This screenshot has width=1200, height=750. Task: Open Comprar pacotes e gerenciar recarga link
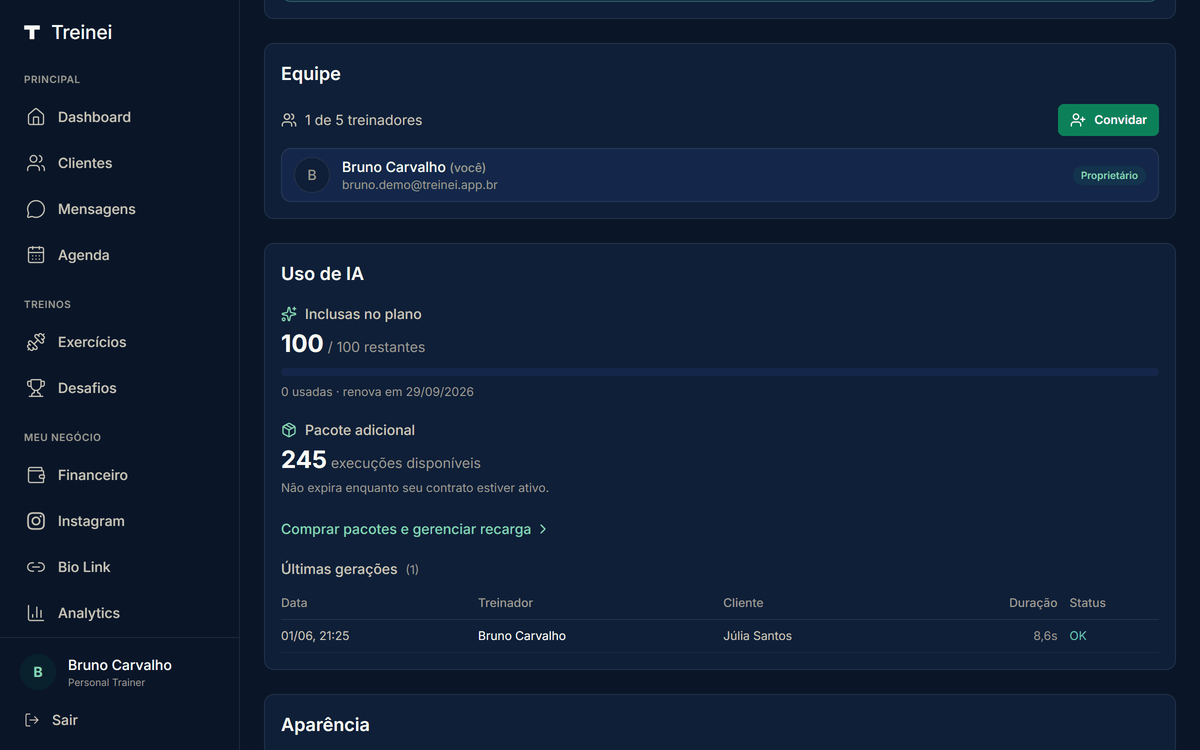point(414,529)
